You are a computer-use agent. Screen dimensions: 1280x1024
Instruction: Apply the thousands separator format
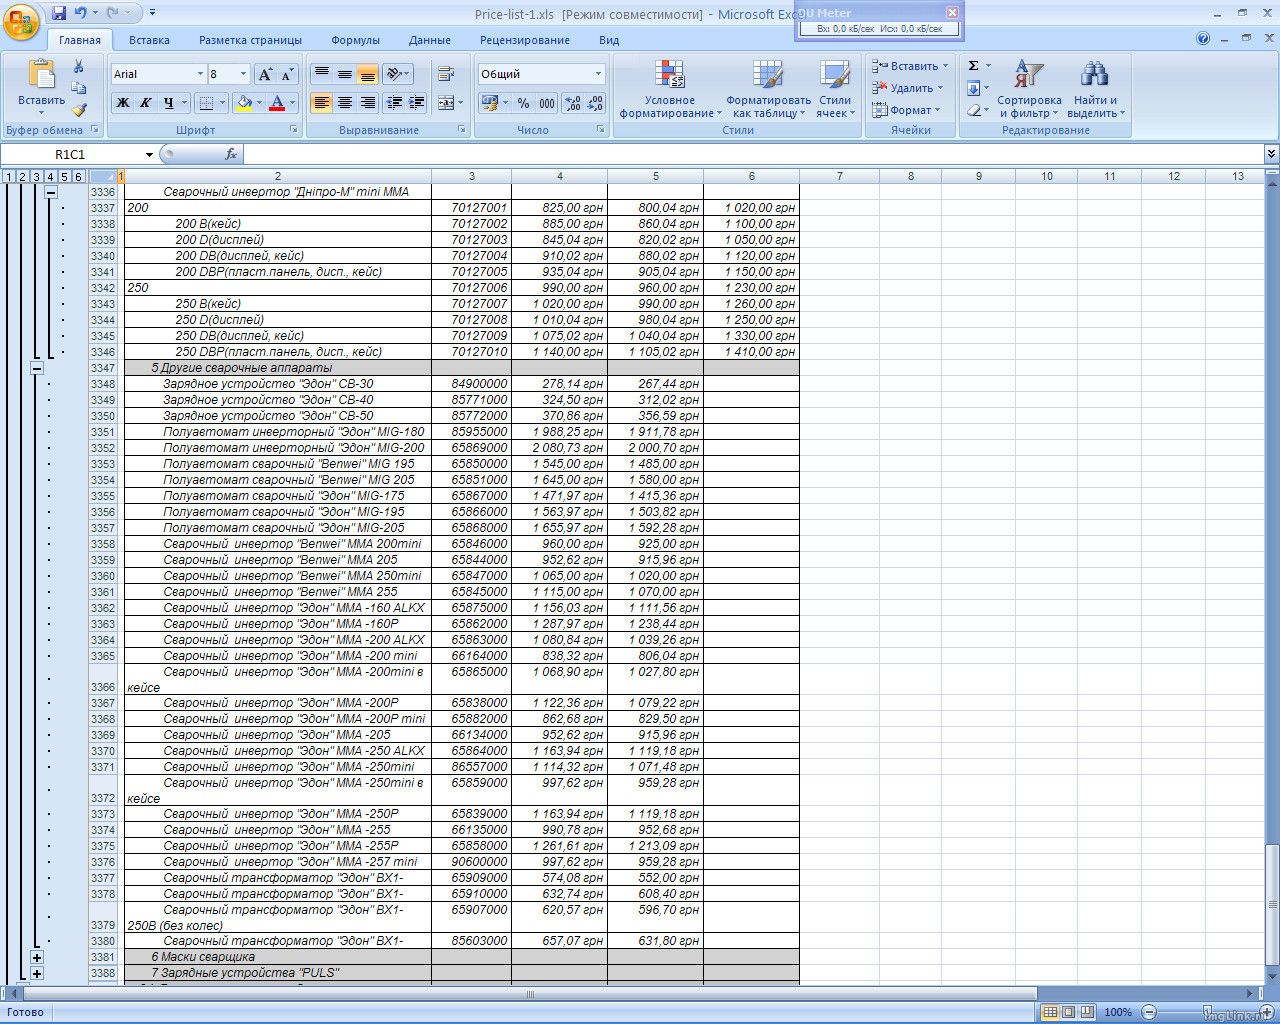(x=547, y=102)
